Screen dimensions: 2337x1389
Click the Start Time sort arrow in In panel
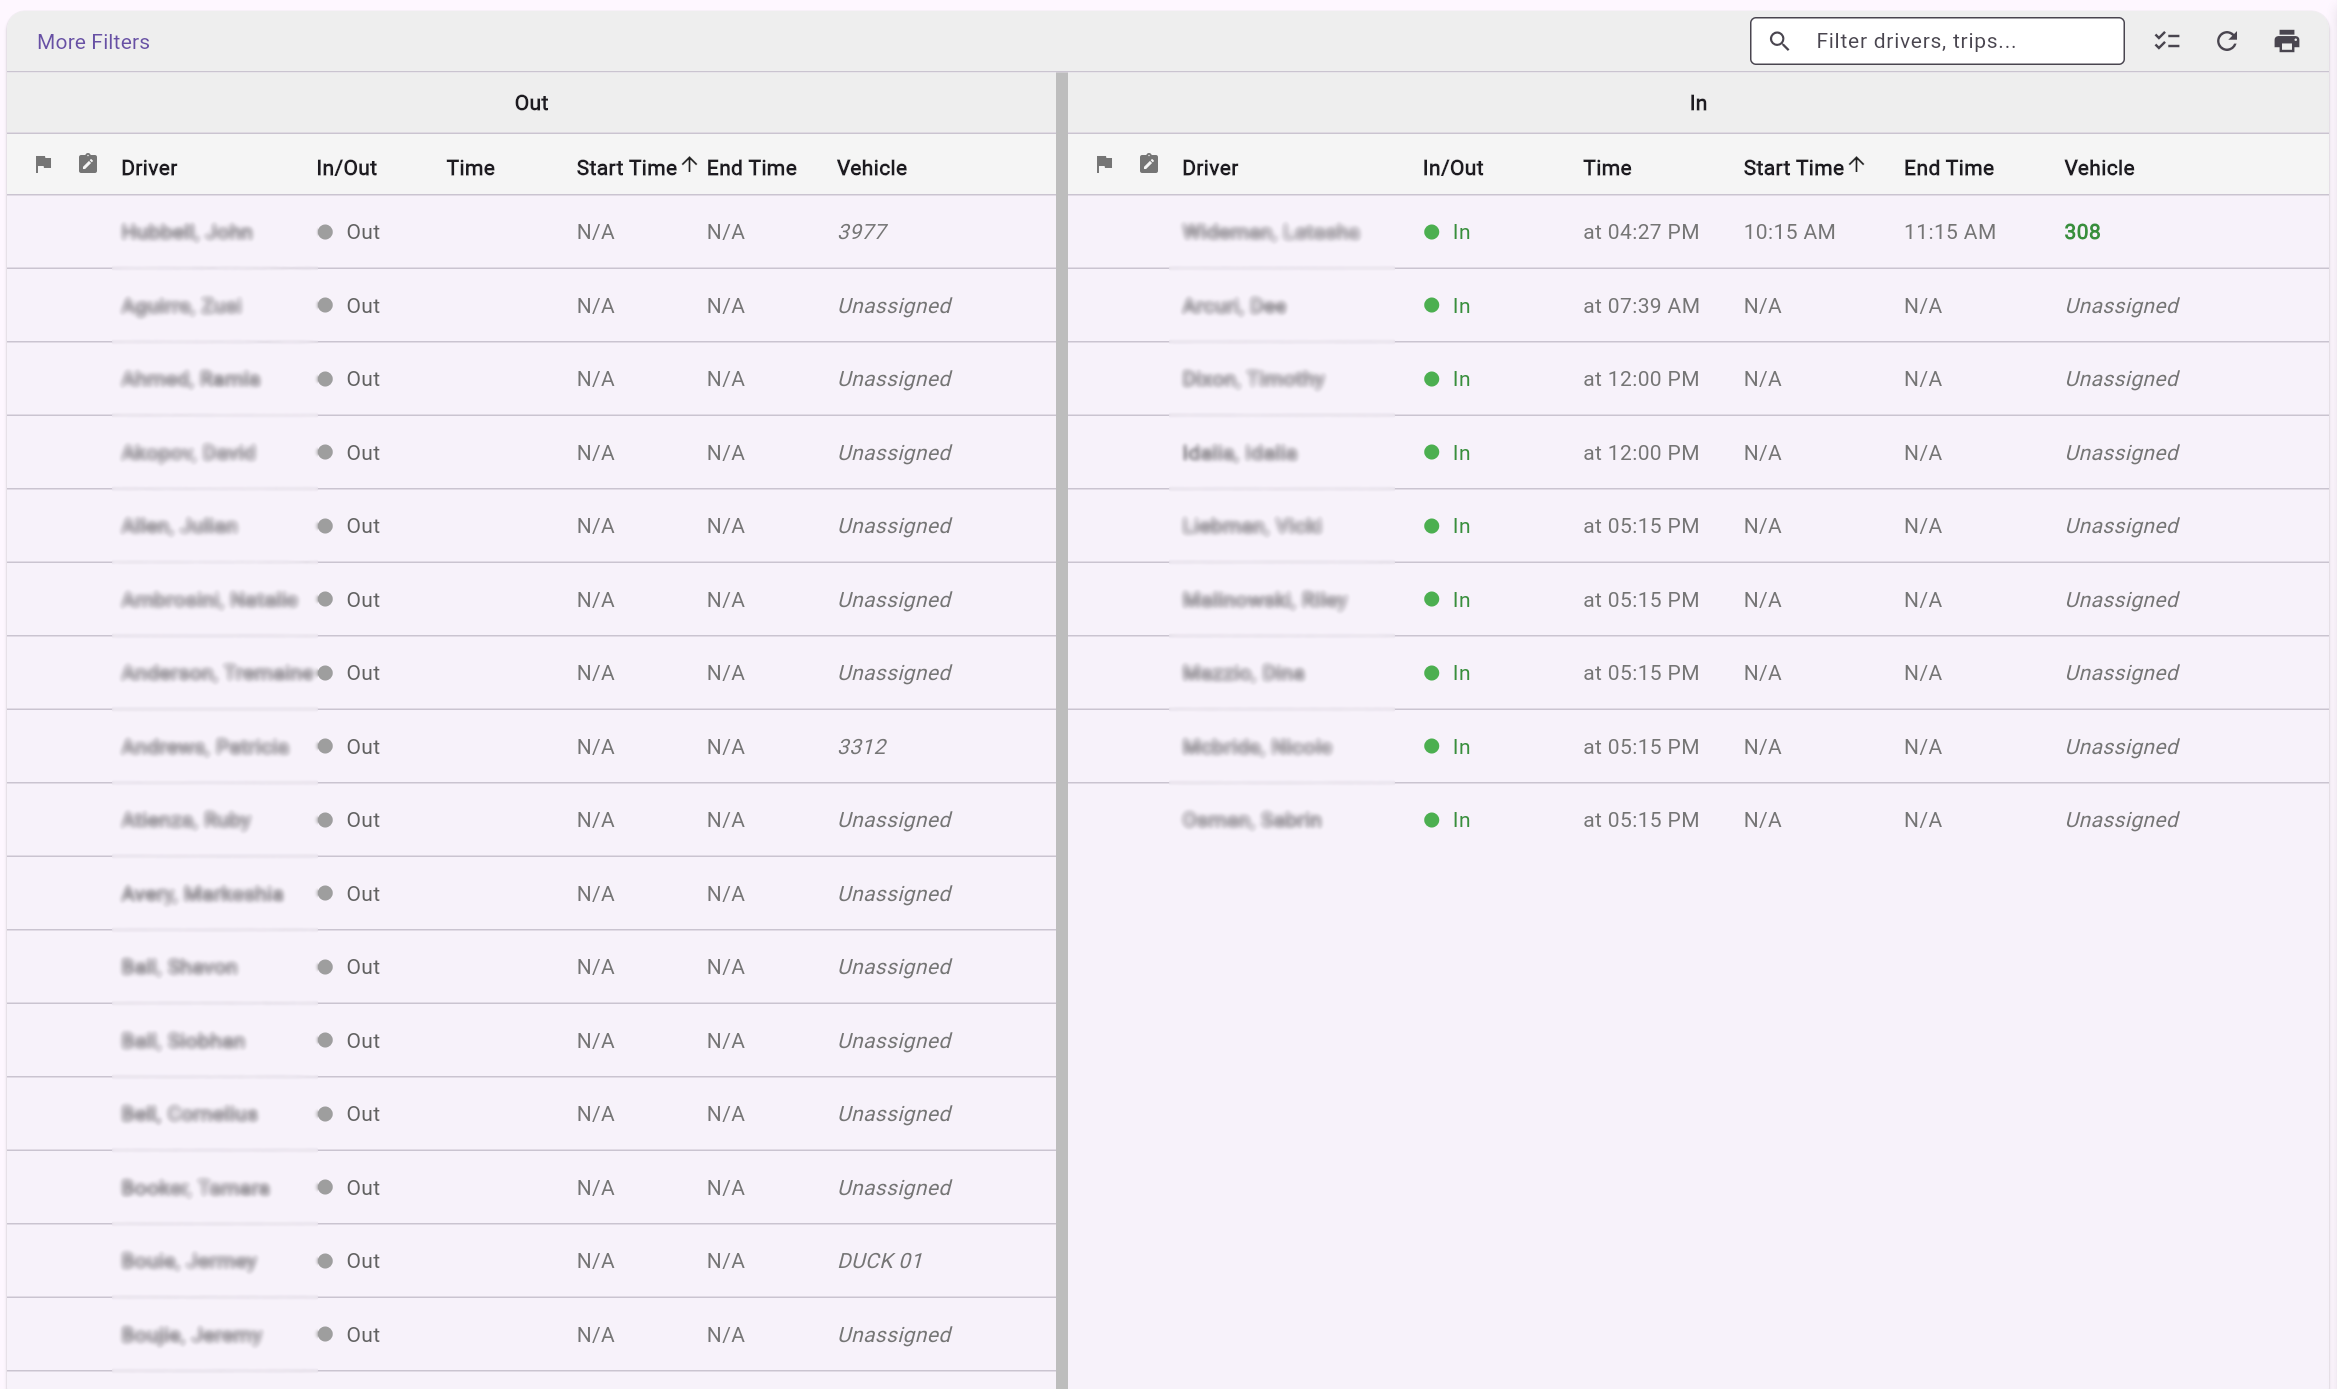click(1857, 163)
